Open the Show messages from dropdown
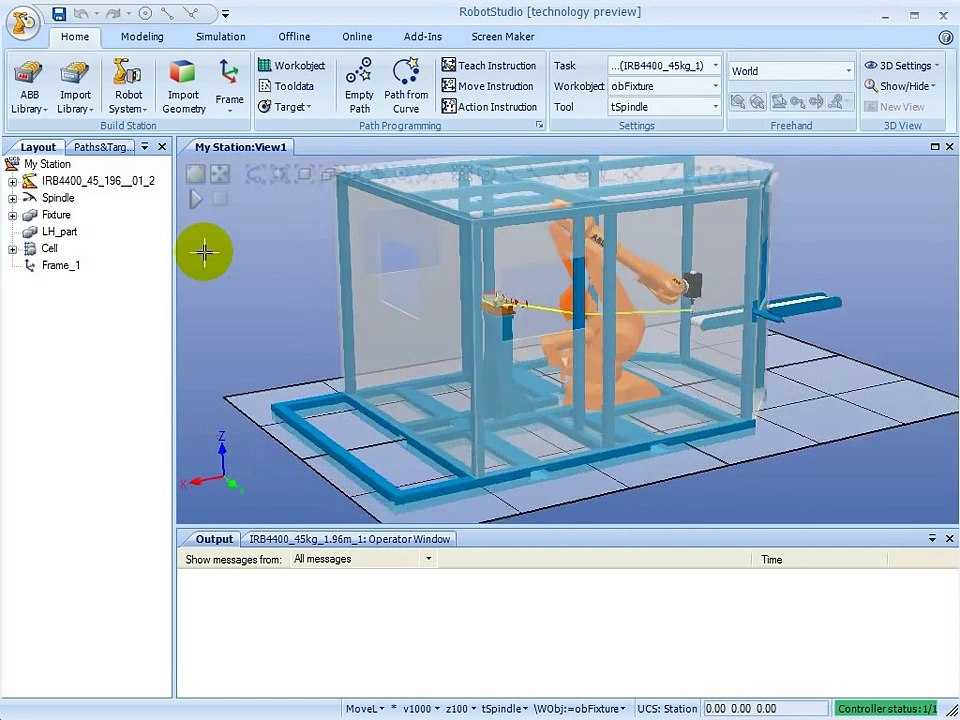Screen dimensions: 960x720 tap(362, 558)
